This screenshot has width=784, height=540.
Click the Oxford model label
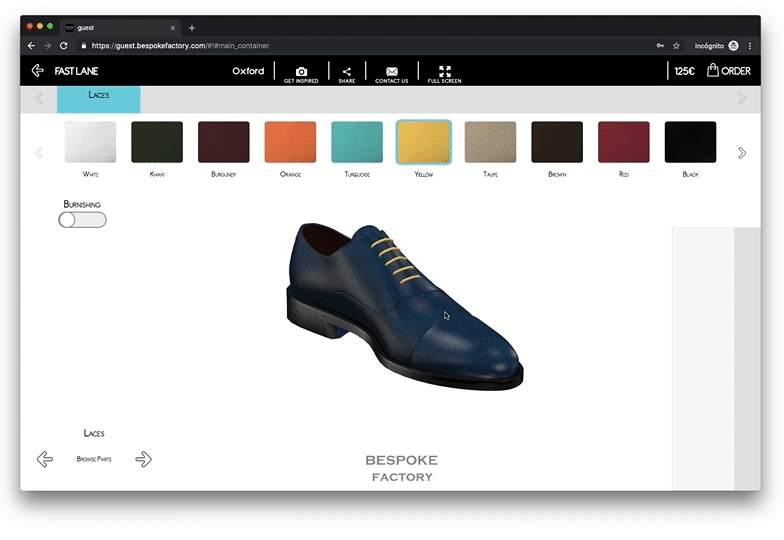[x=248, y=71]
